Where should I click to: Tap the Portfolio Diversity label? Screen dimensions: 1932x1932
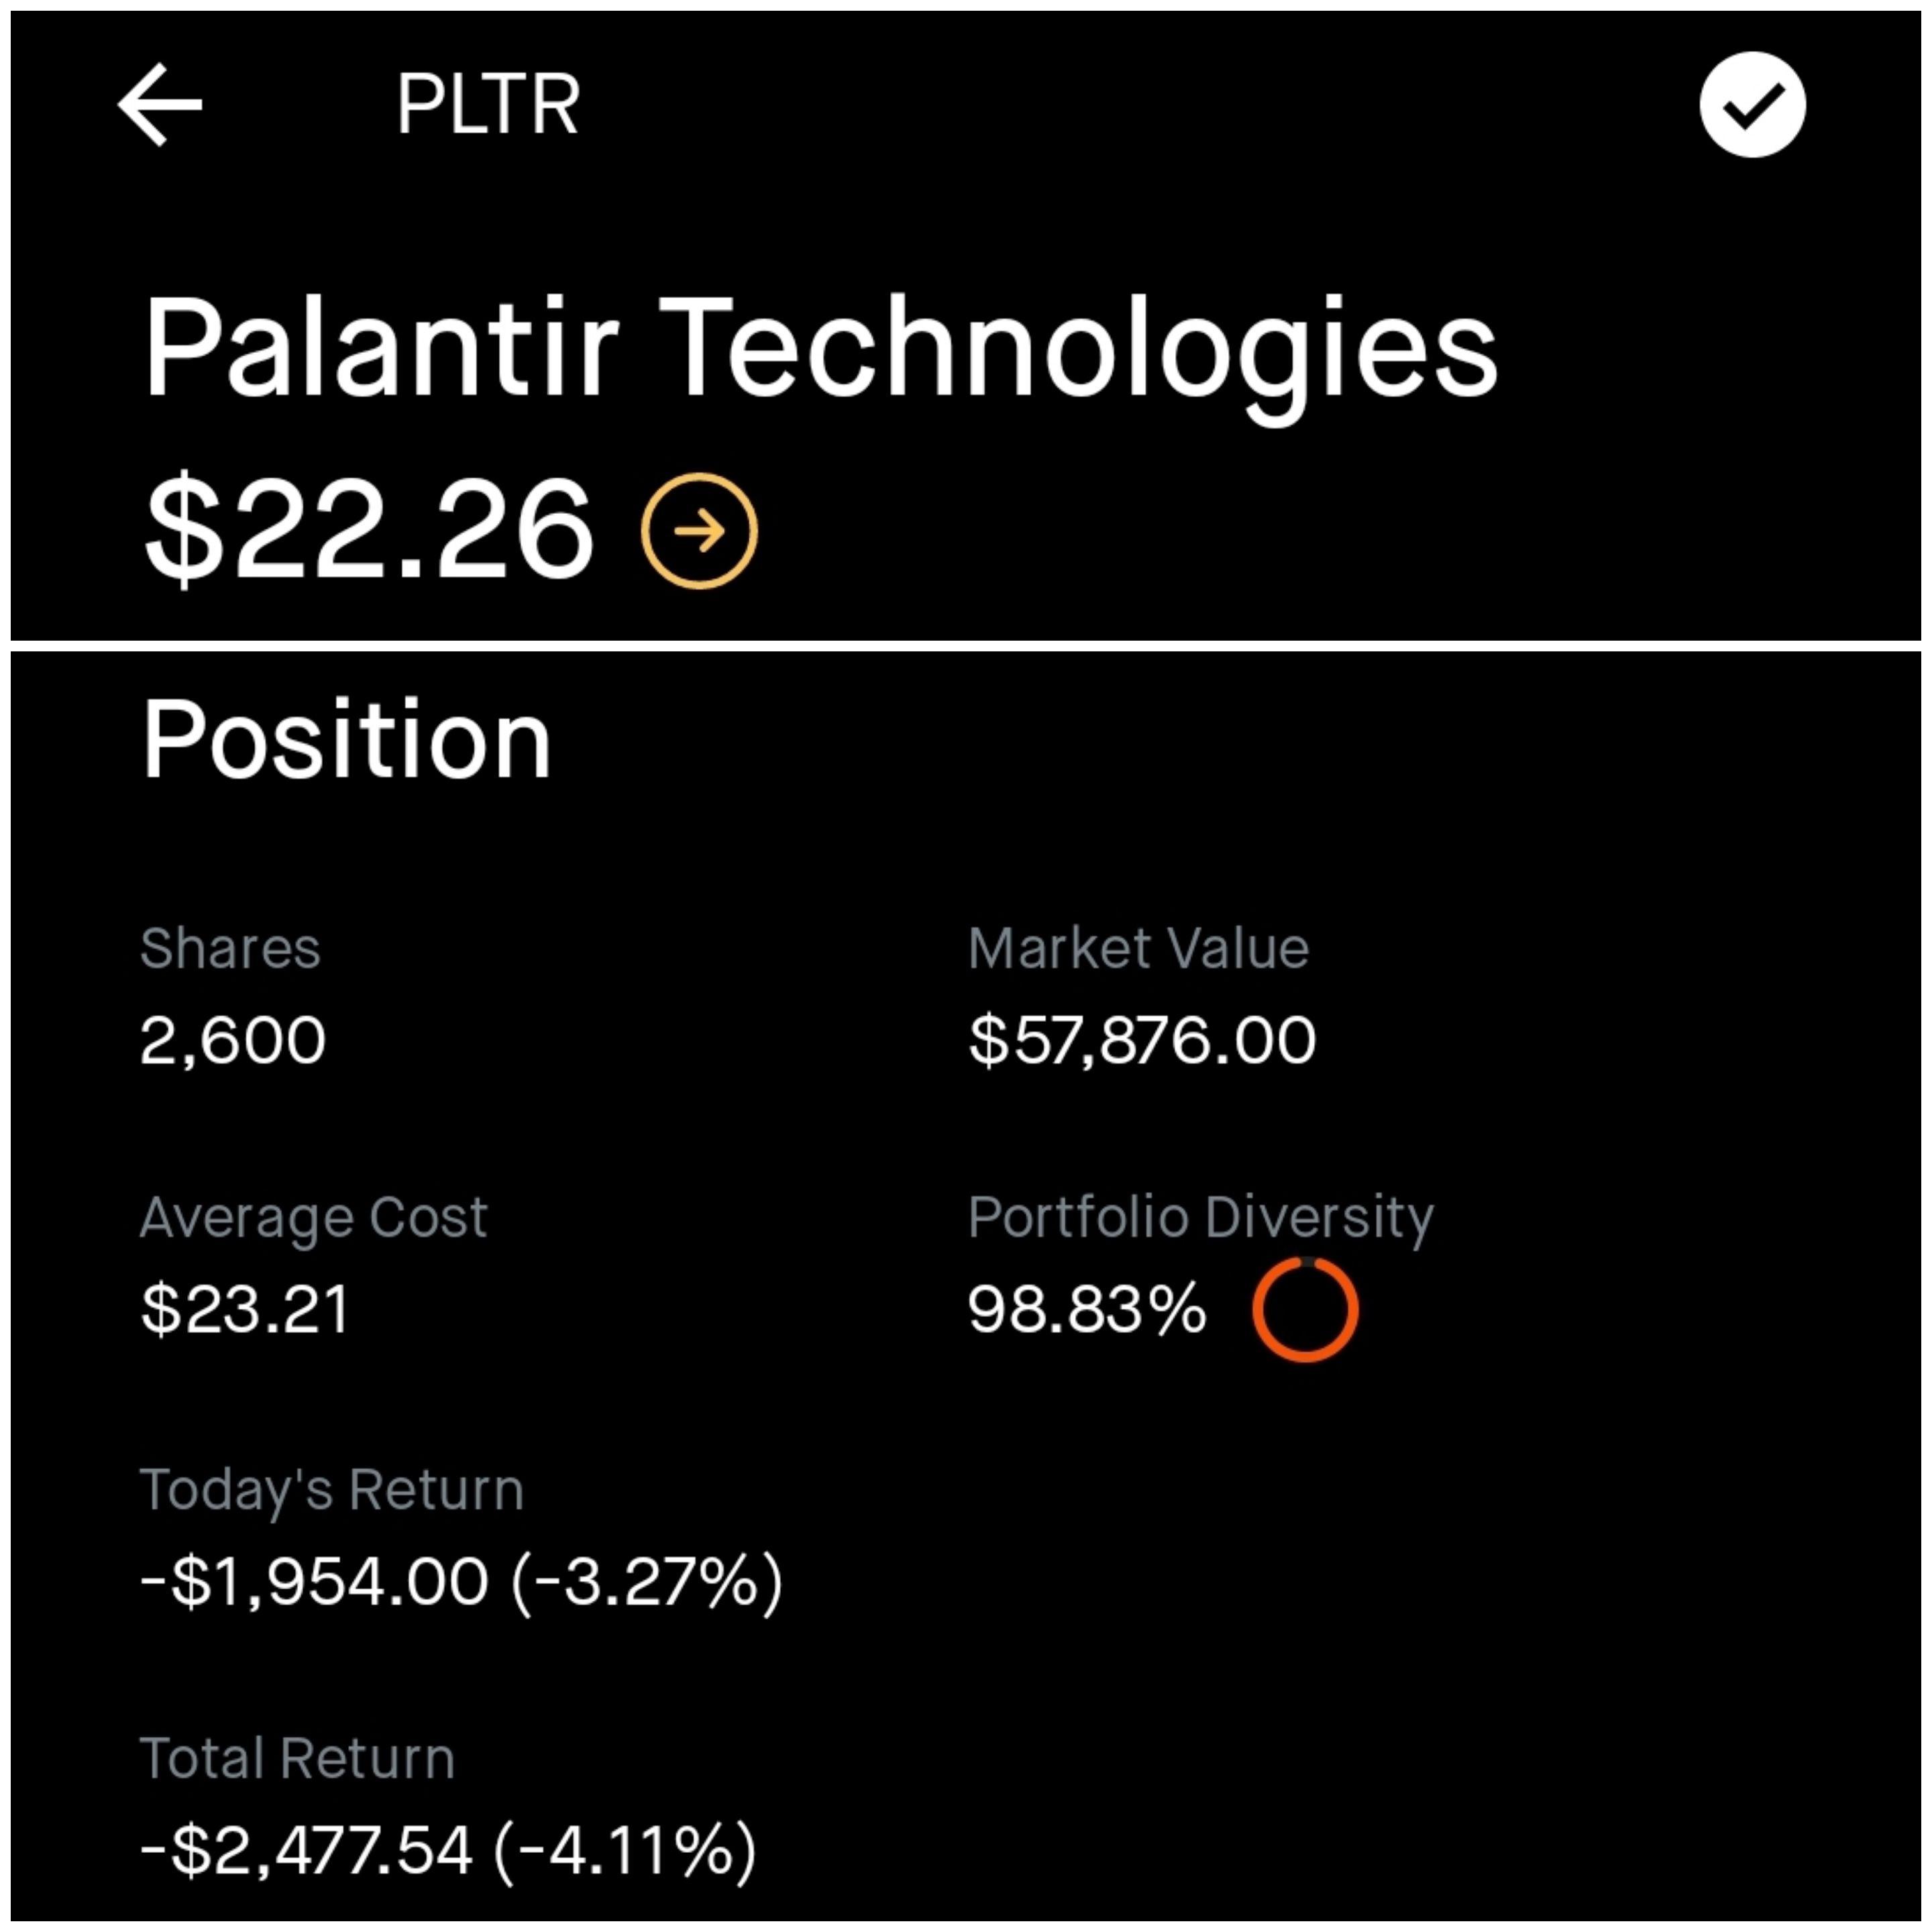tap(1200, 1218)
